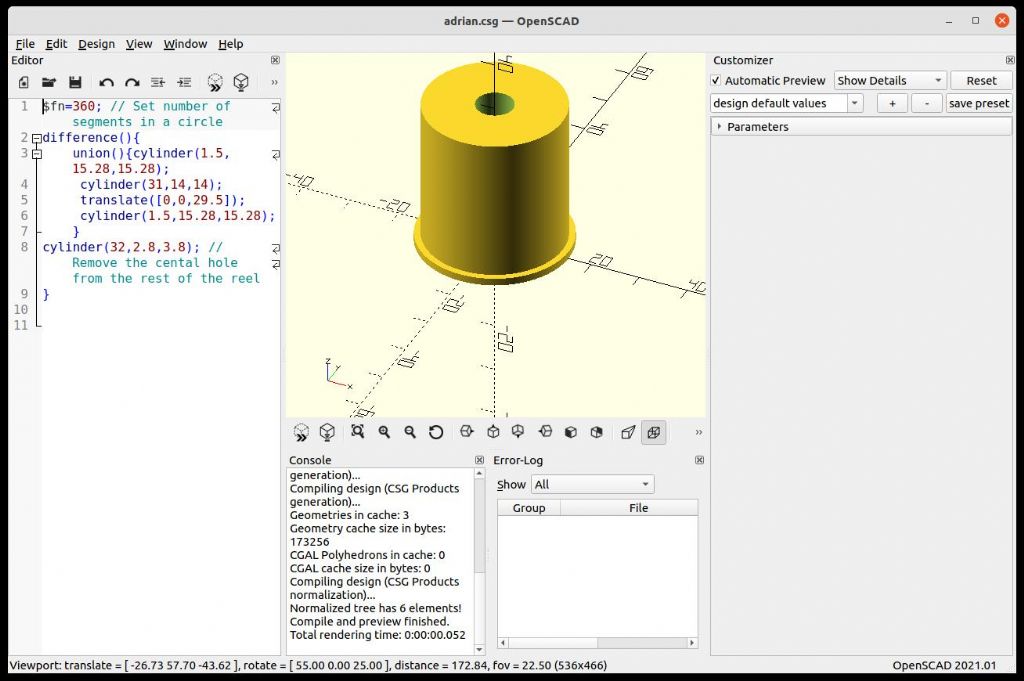
Task: Collapse the difference() code fold on line 2
Action: (37, 138)
